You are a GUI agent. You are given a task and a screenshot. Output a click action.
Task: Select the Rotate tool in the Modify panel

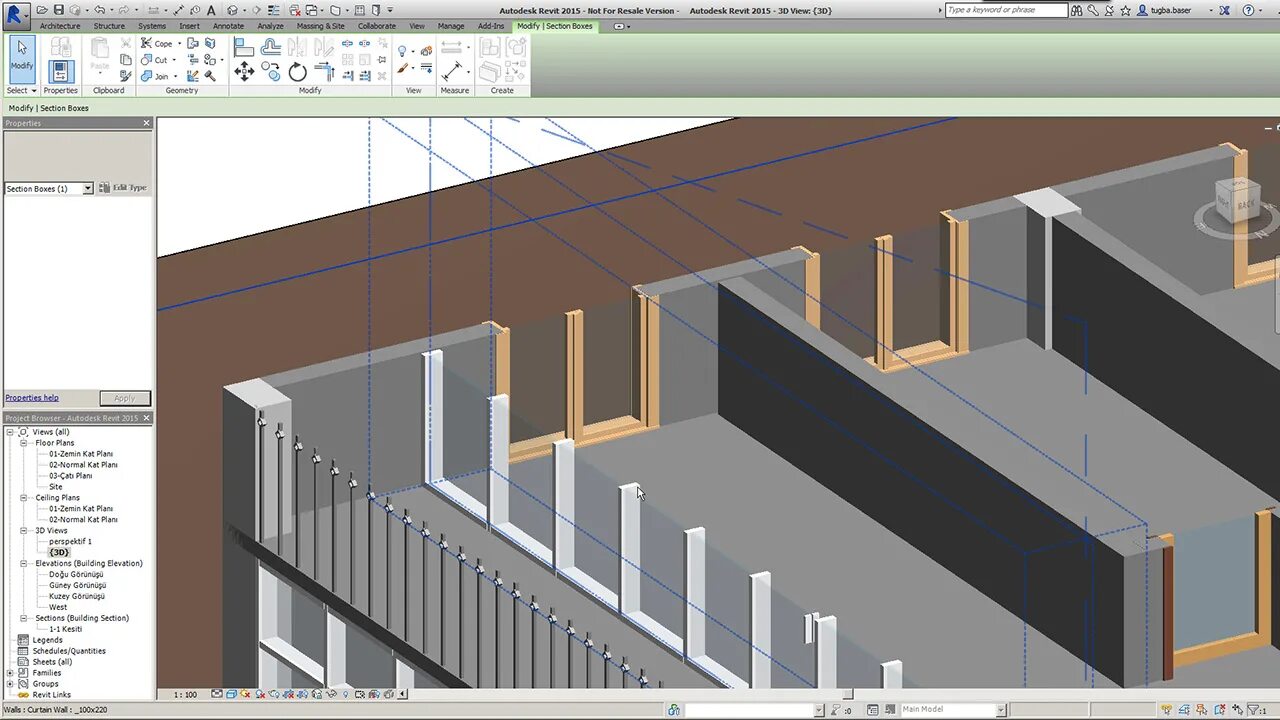coord(298,71)
